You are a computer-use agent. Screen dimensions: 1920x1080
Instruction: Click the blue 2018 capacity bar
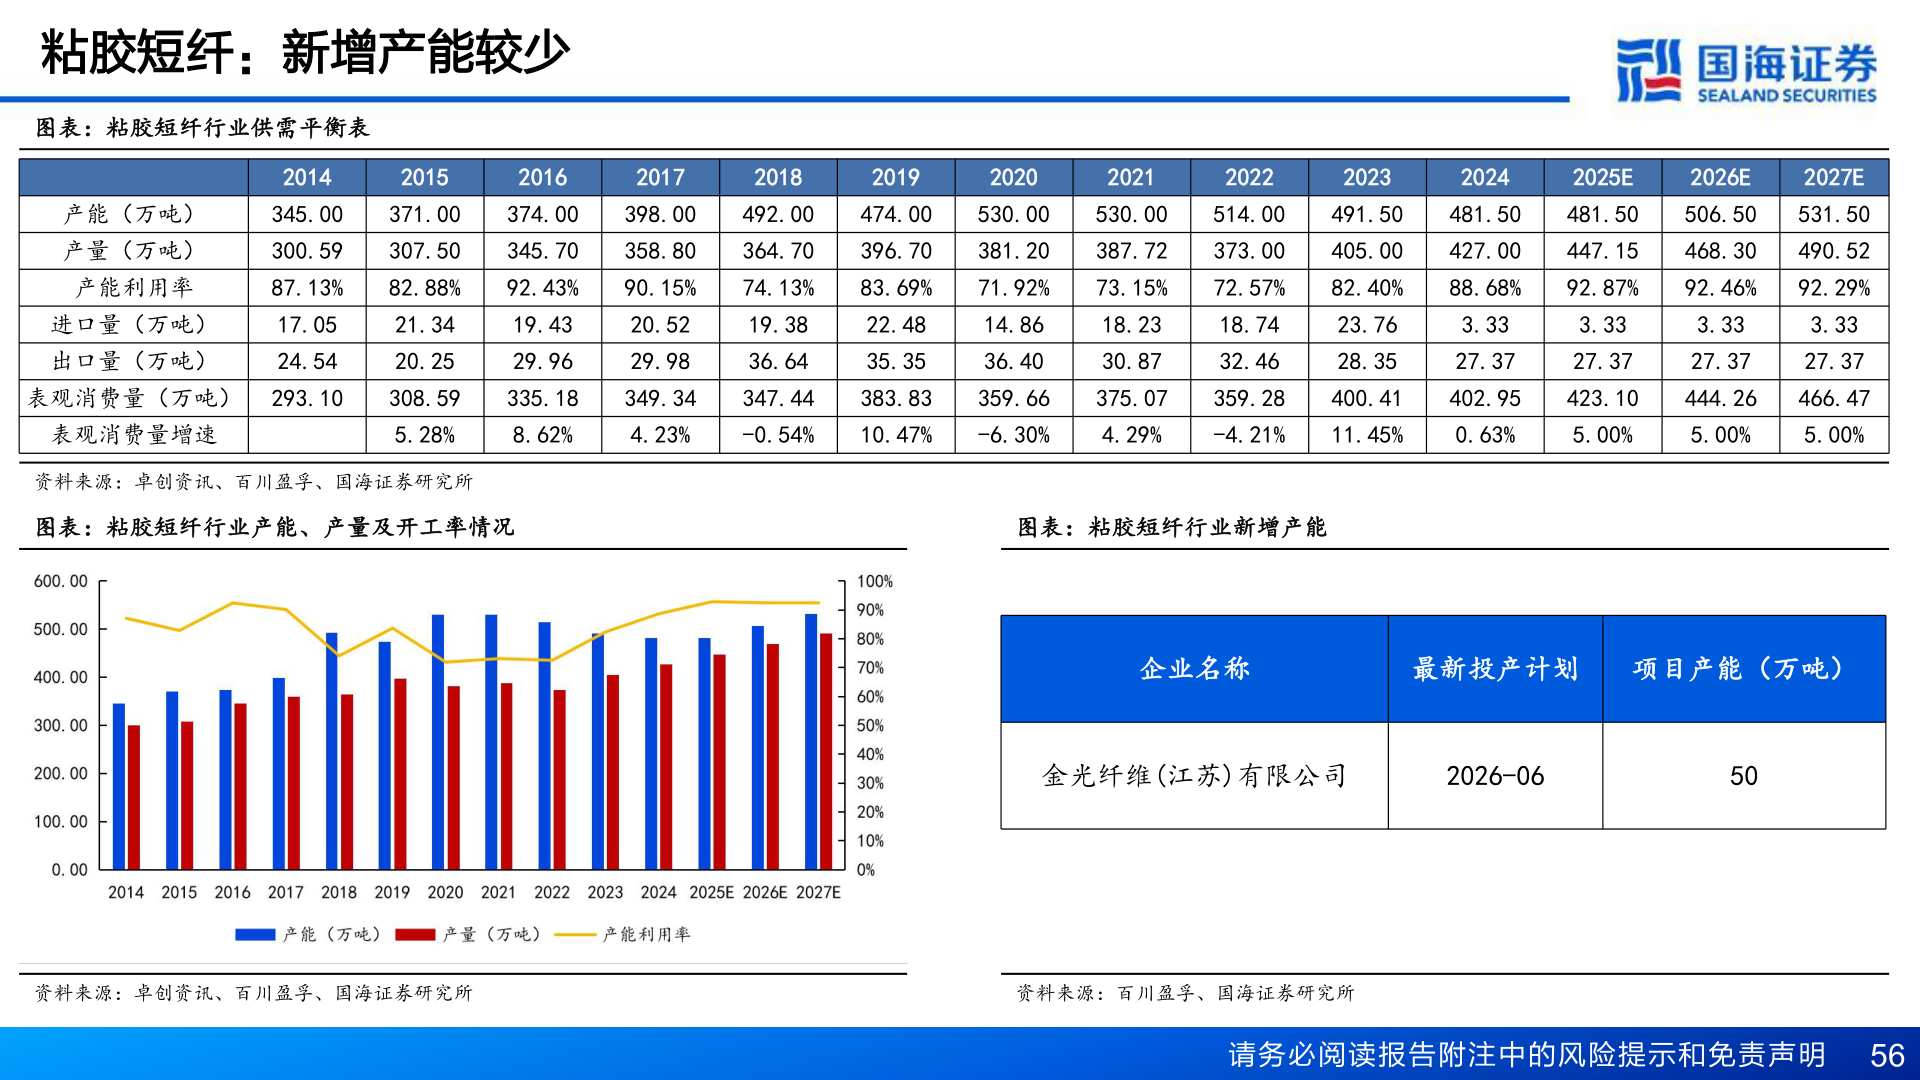(x=332, y=751)
